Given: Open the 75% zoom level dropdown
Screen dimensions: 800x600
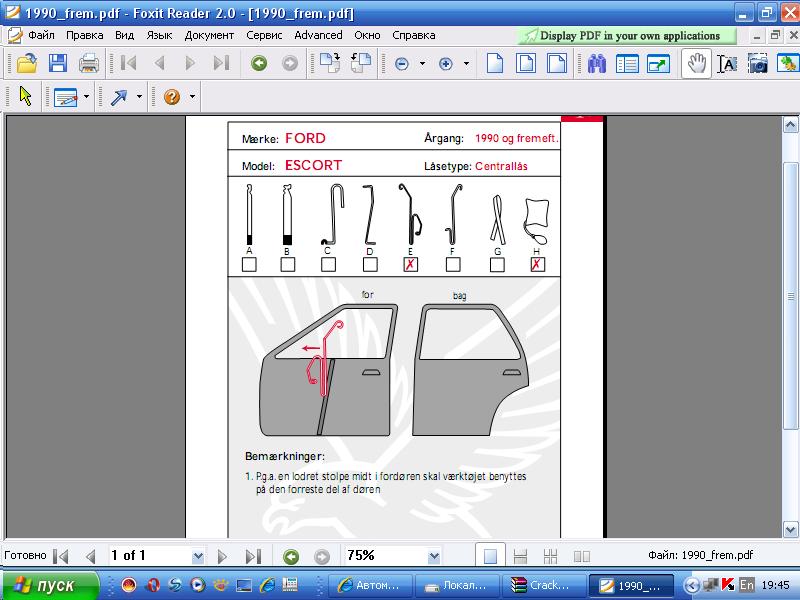Looking at the screenshot, I should click(434, 556).
